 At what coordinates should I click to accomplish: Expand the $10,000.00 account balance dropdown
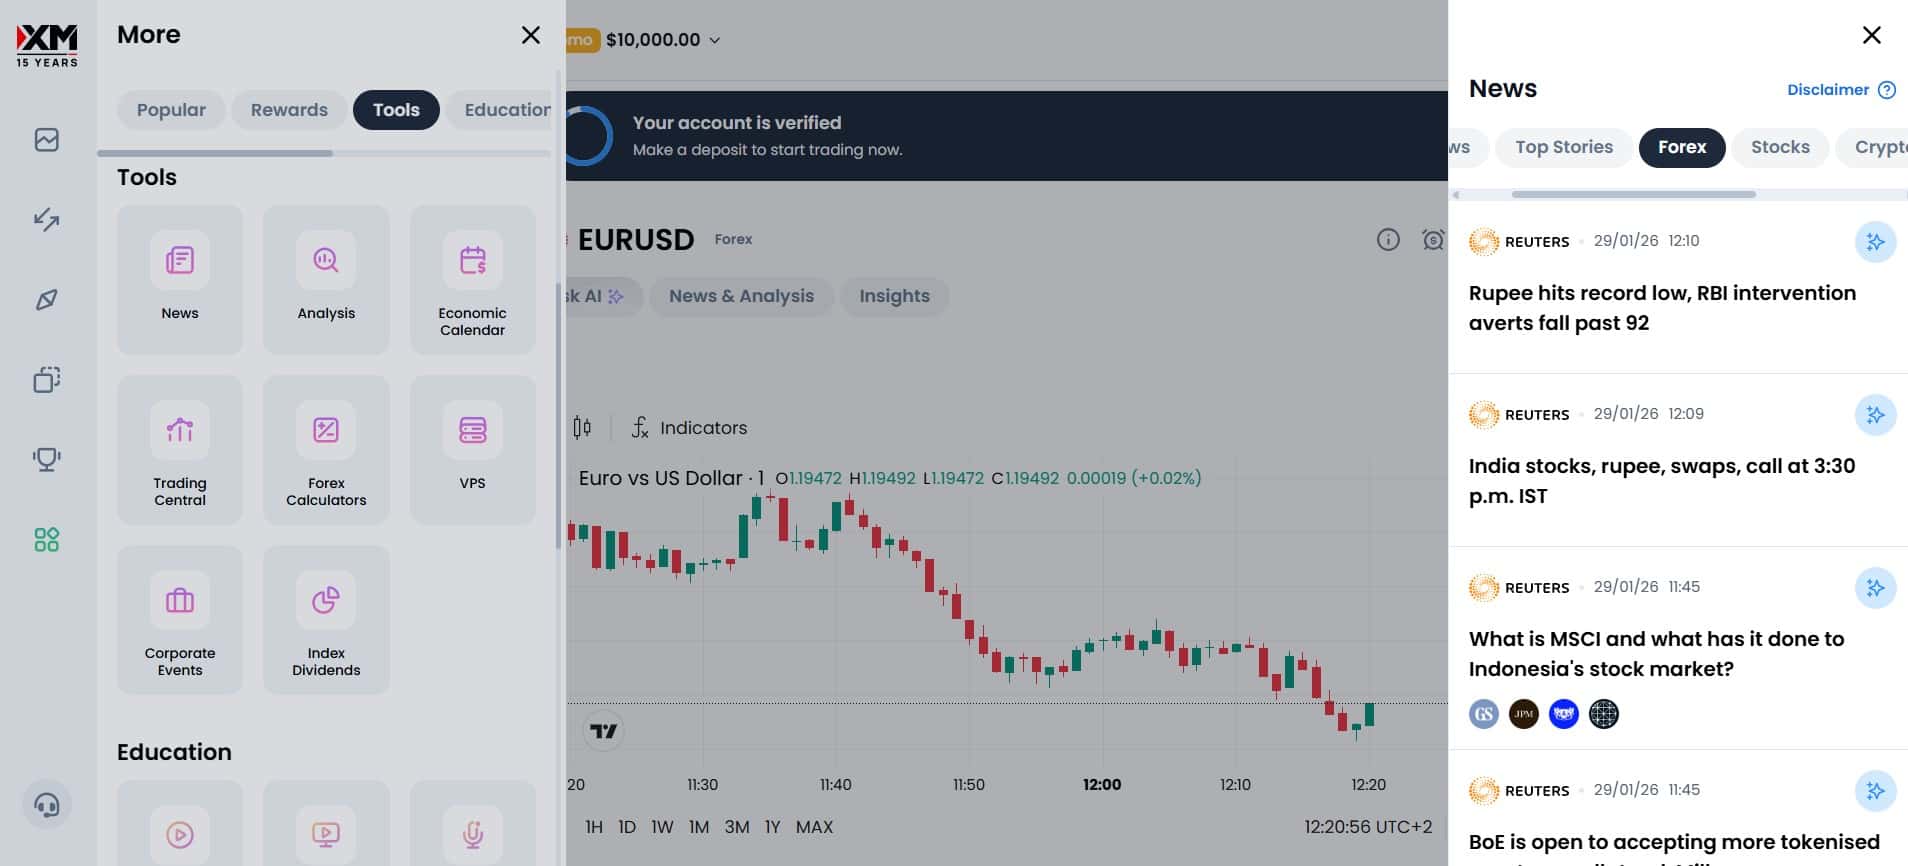point(714,40)
